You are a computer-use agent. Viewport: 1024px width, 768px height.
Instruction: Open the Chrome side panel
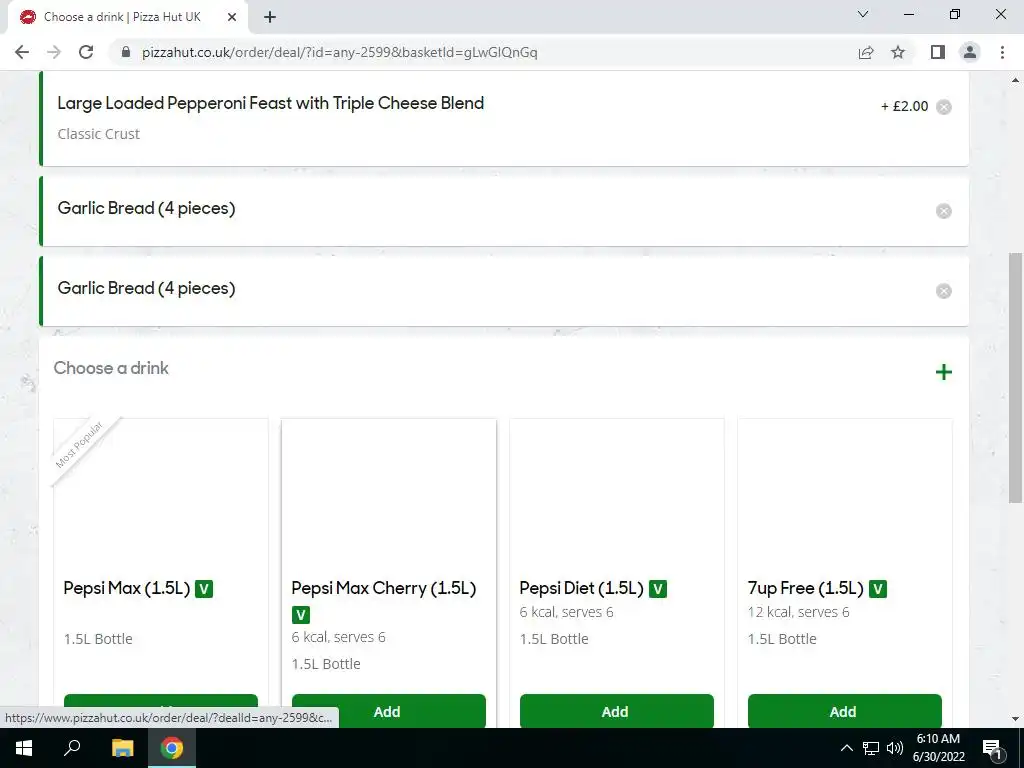point(938,52)
